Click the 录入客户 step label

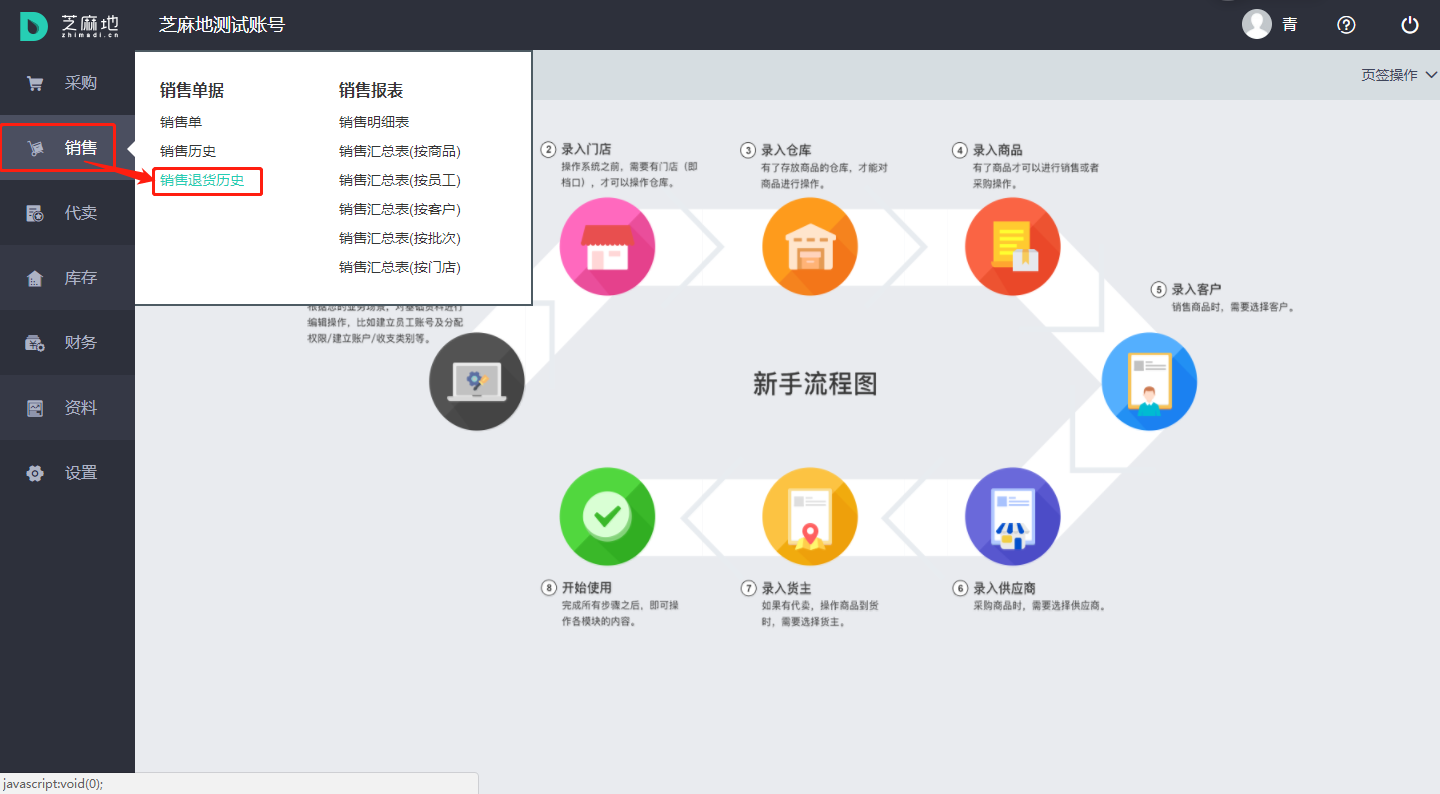click(x=1197, y=289)
